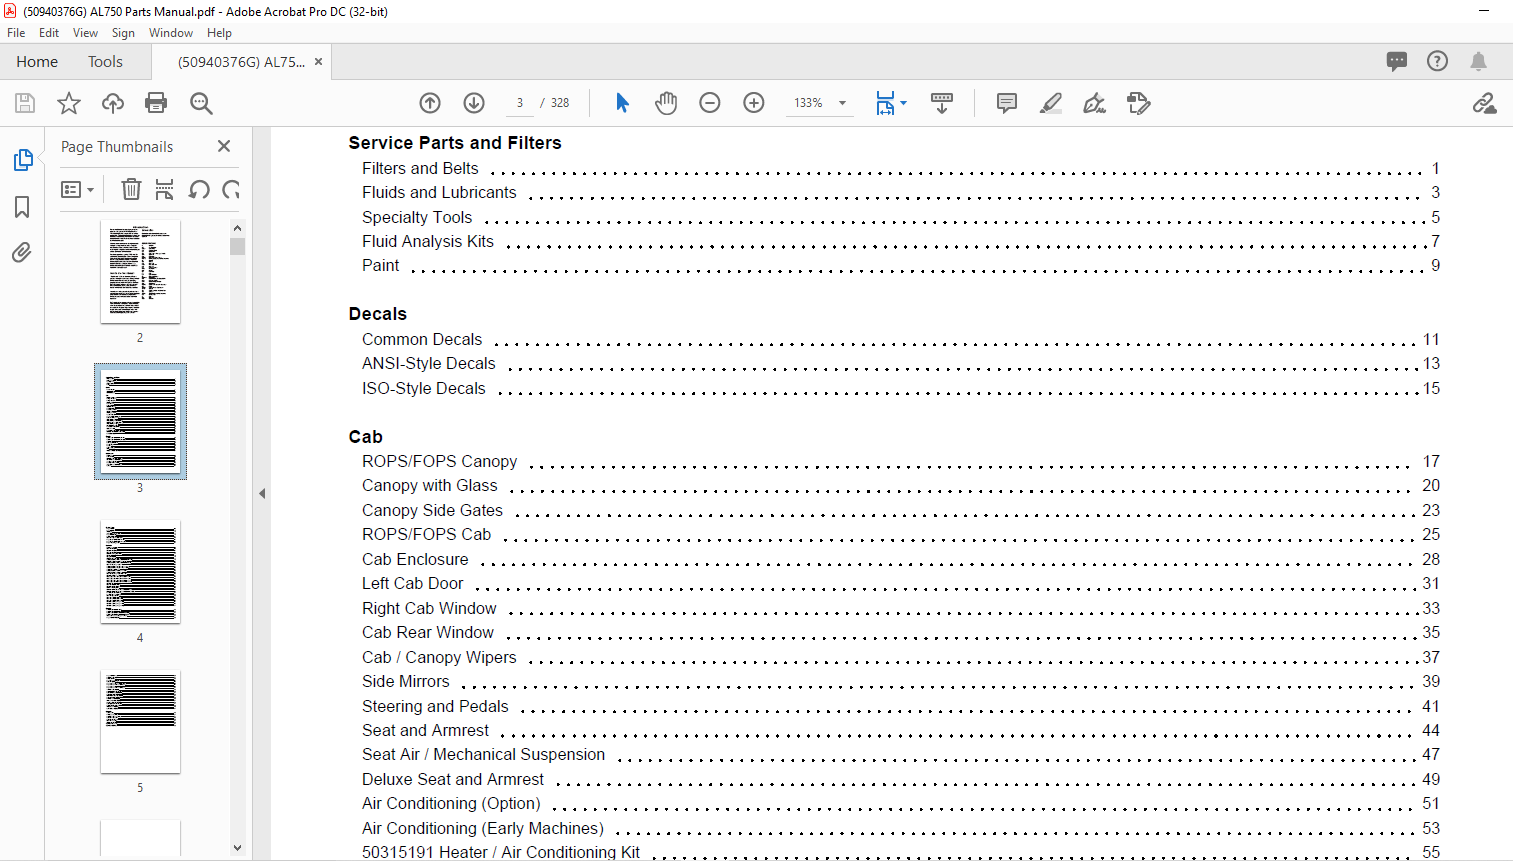Close the Page Thumbnails panel
The height and width of the screenshot is (861, 1513).
click(224, 146)
